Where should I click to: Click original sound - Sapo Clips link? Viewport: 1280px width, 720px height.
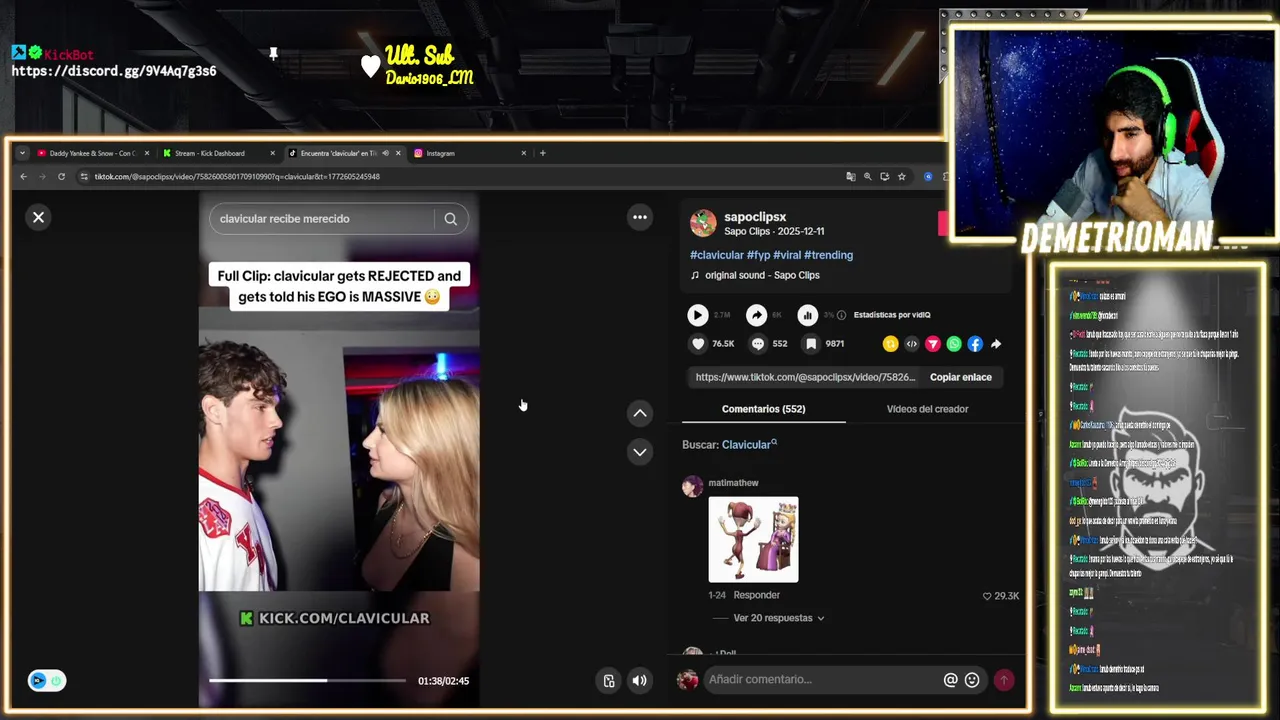tap(762, 275)
